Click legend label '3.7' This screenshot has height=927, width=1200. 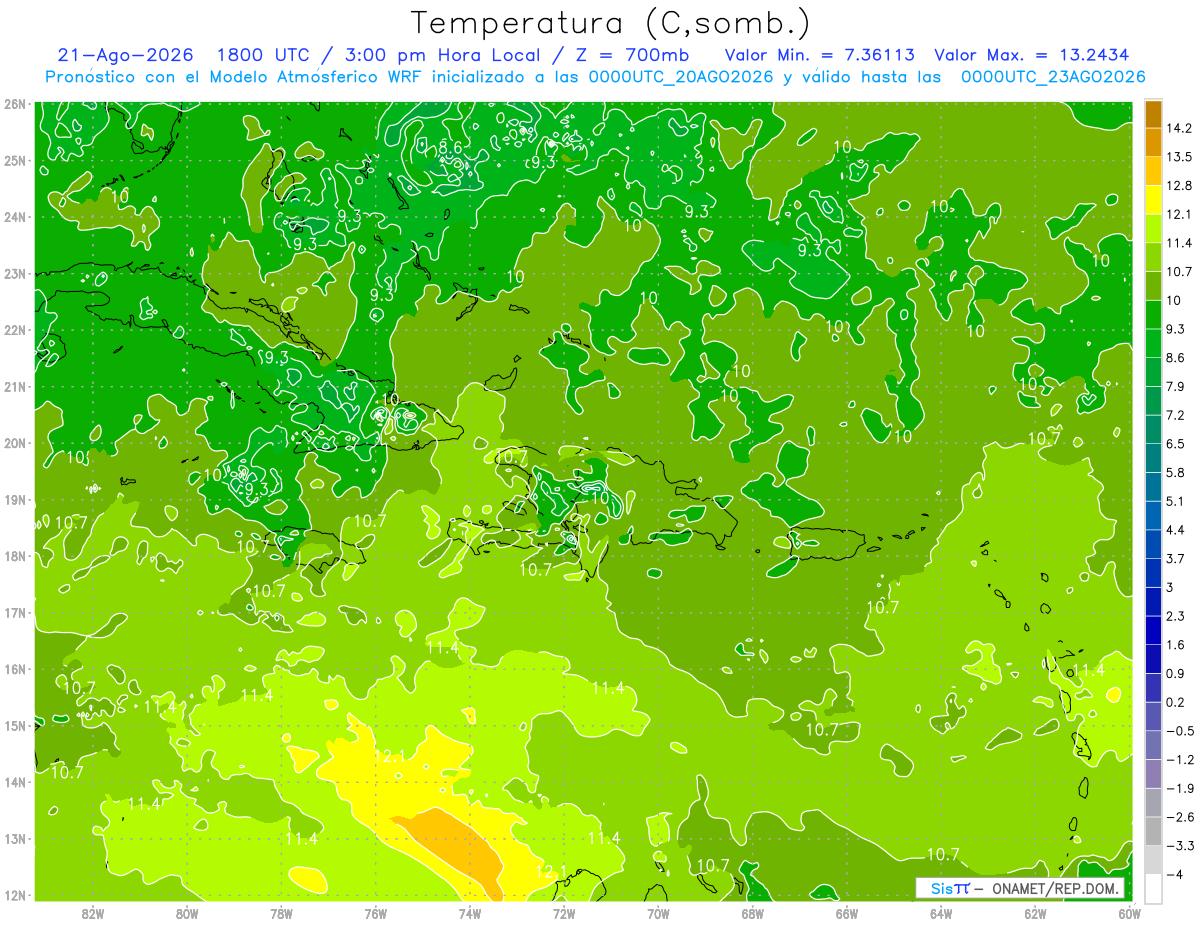click(x=1175, y=559)
